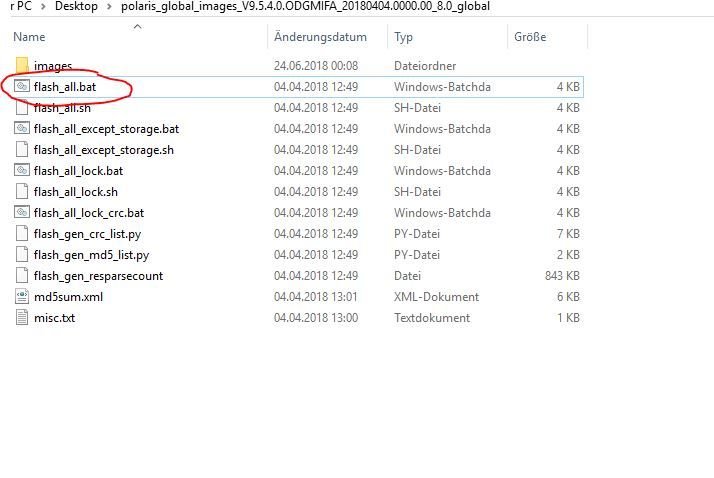This screenshot has height=478, width=714.
Task: Click the XML-Dokument type cell
Action: (436, 297)
